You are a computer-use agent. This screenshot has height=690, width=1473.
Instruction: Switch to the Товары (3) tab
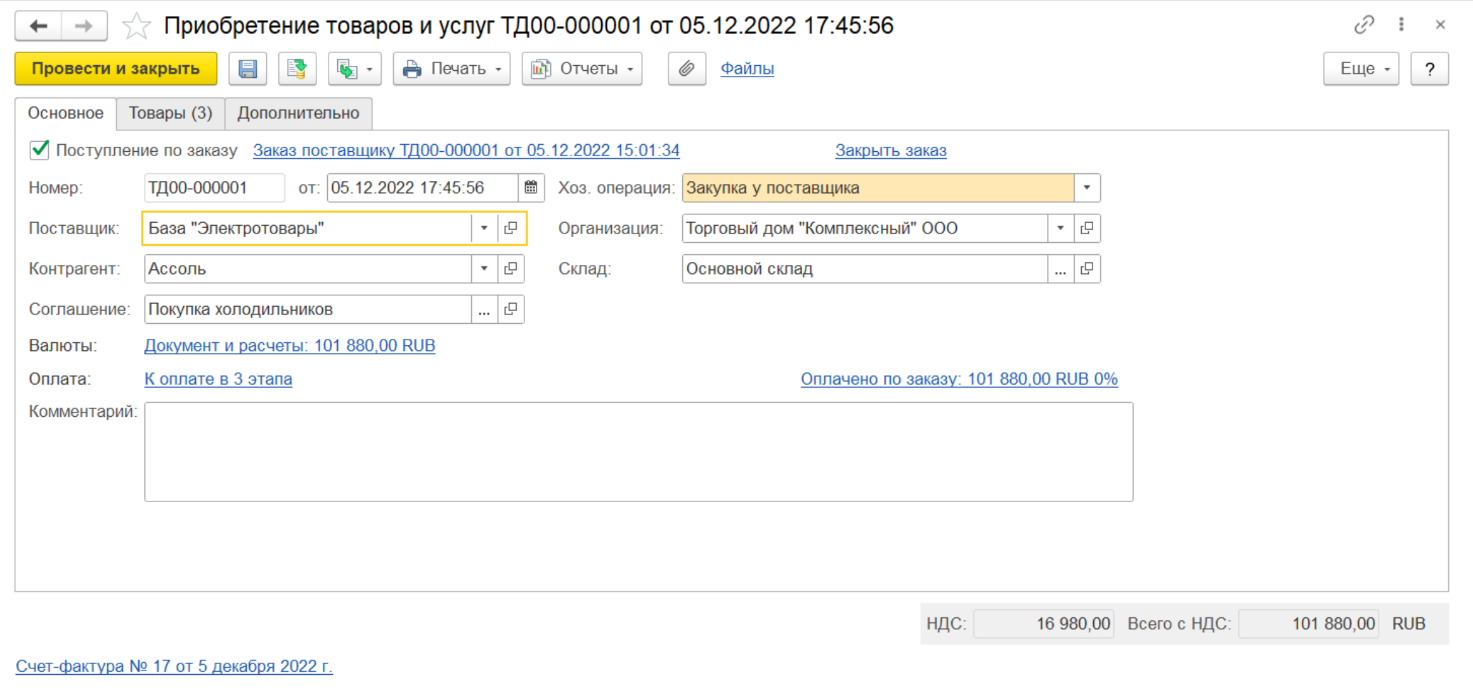[170, 113]
